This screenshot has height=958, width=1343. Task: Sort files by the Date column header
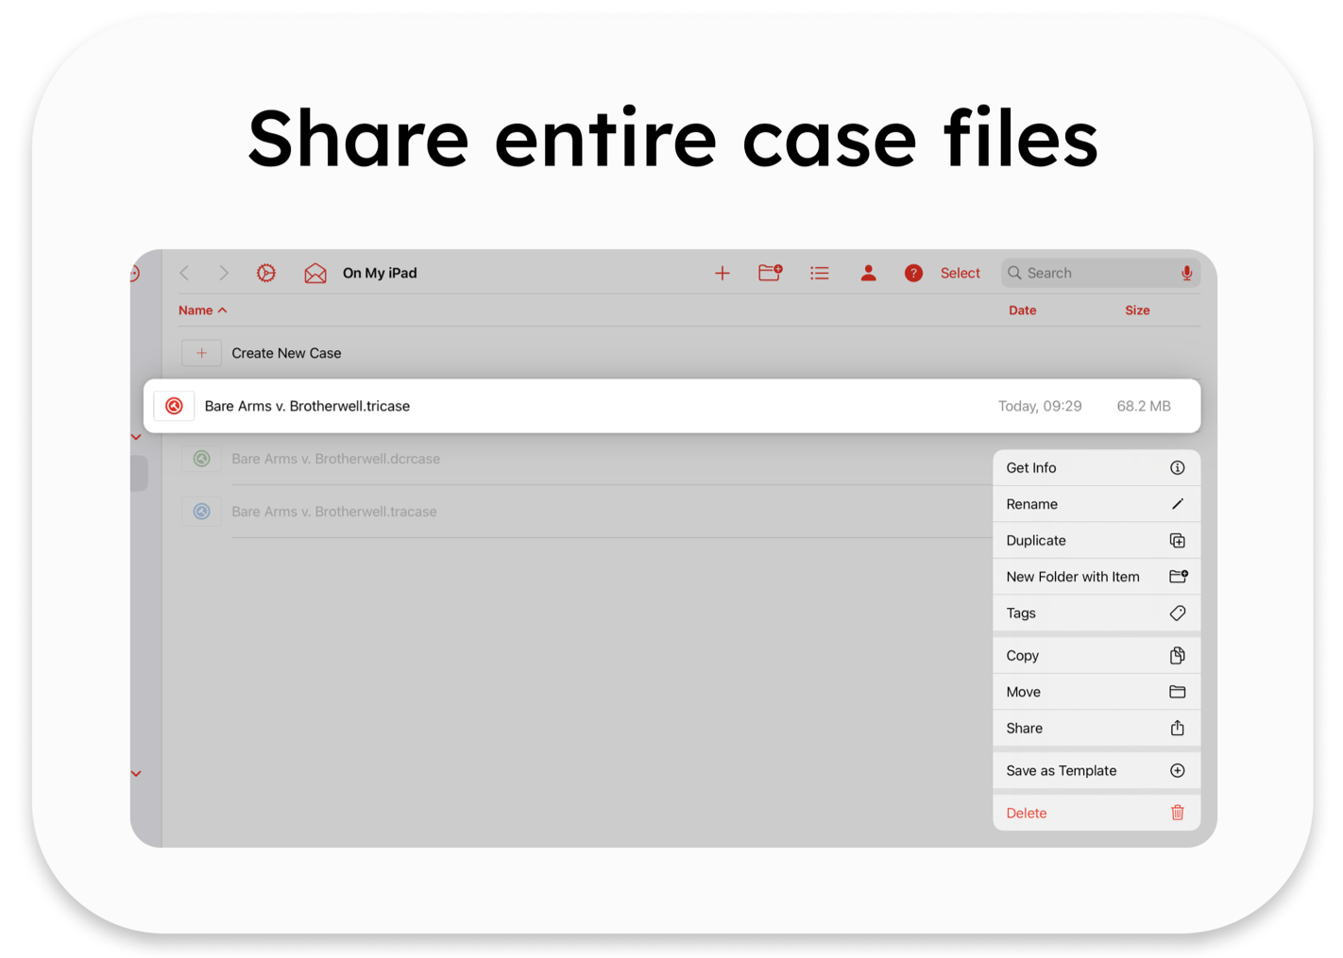point(1022,310)
